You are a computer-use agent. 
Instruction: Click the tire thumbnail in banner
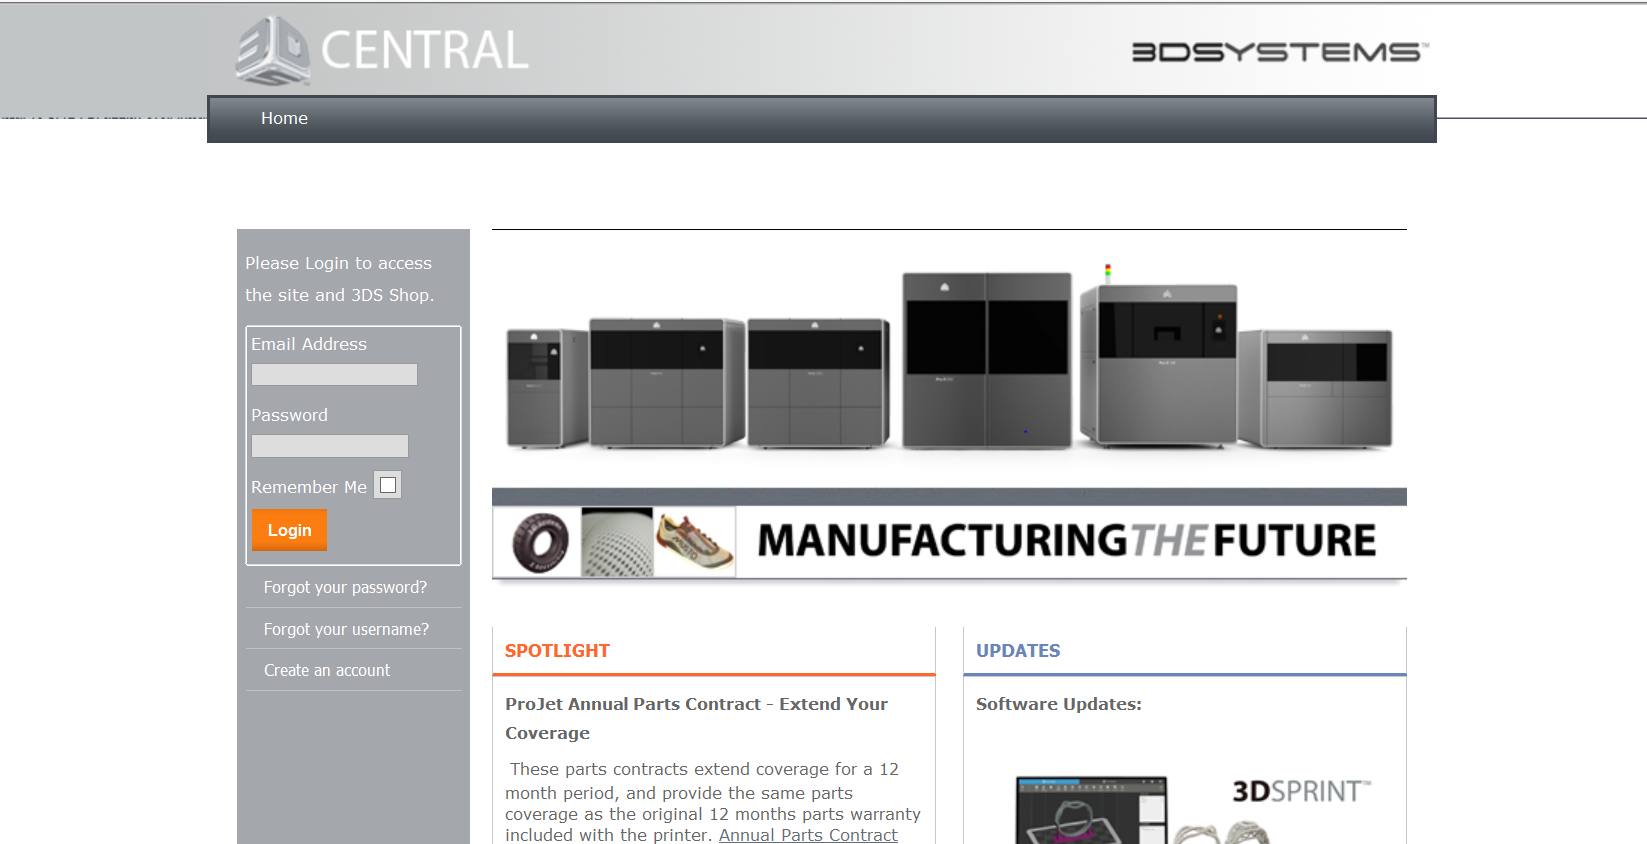(539, 542)
